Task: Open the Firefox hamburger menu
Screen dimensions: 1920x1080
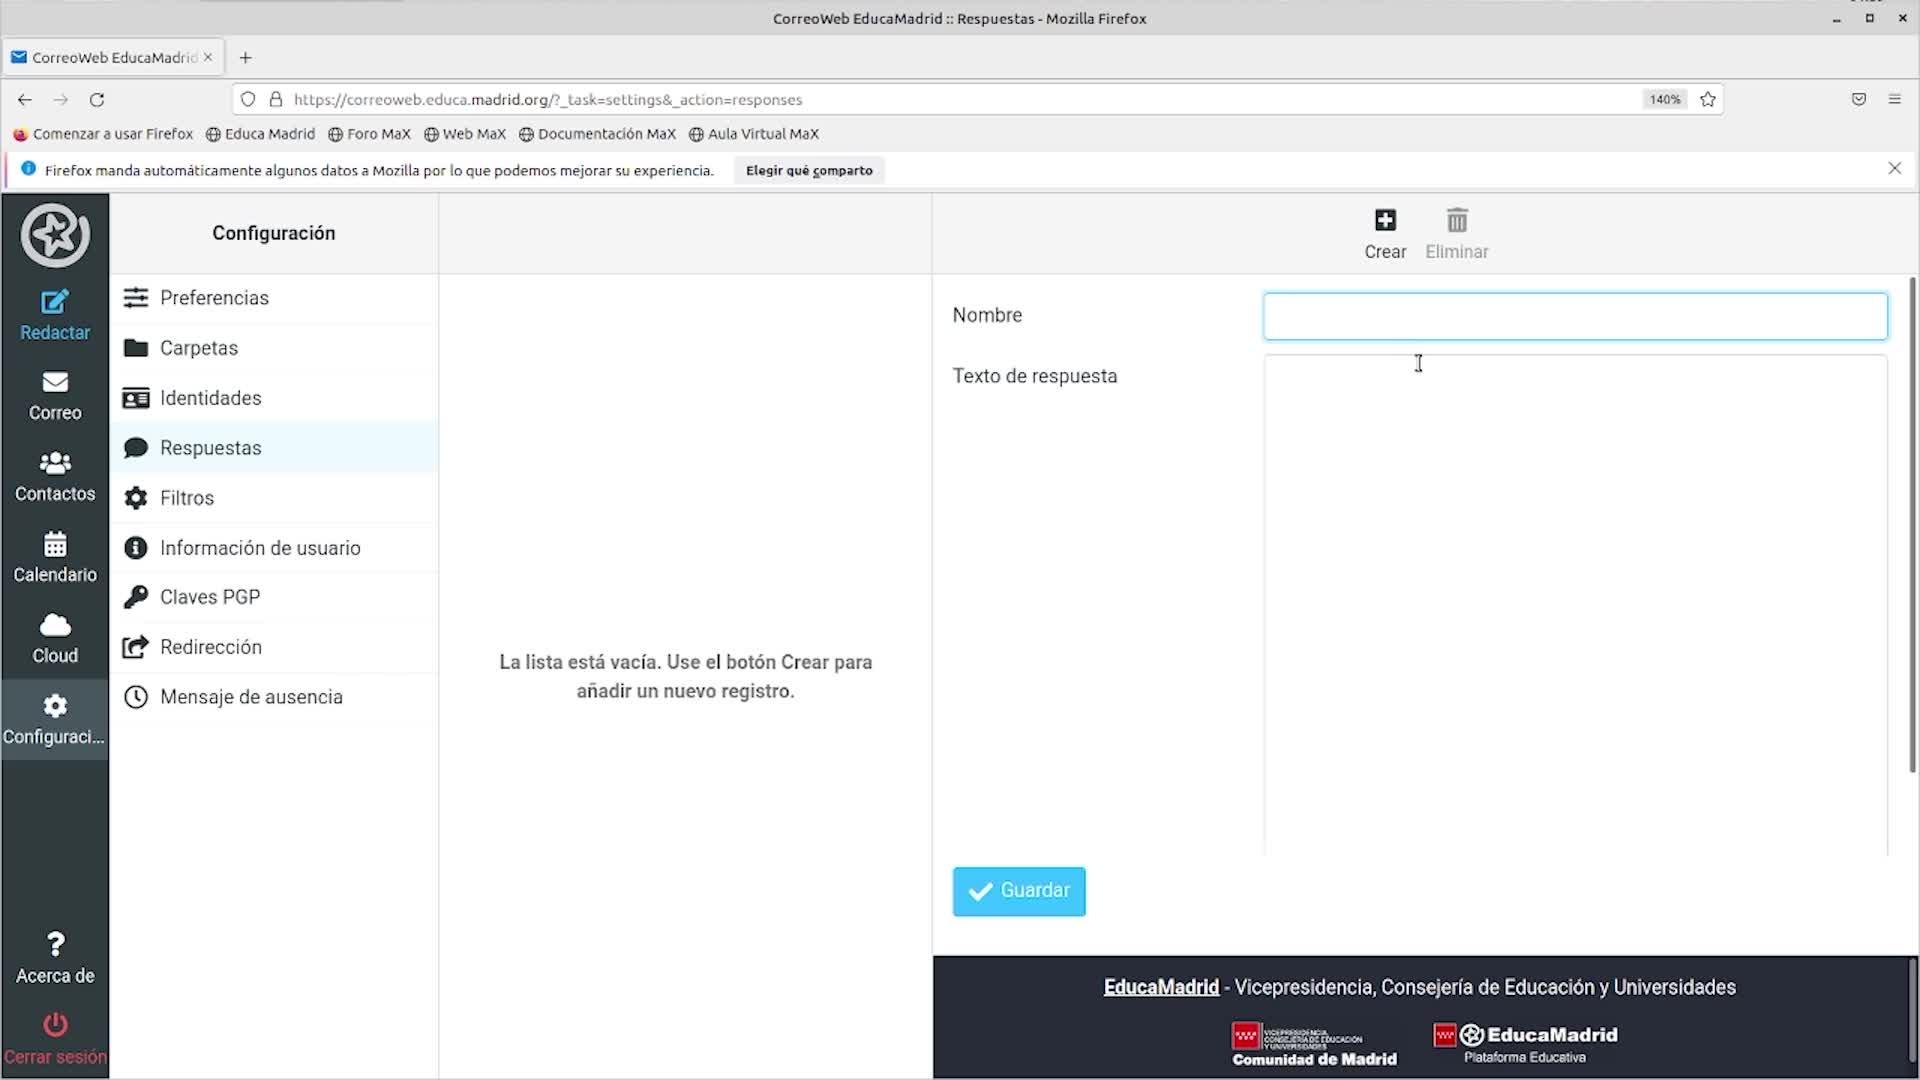Action: [1894, 99]
